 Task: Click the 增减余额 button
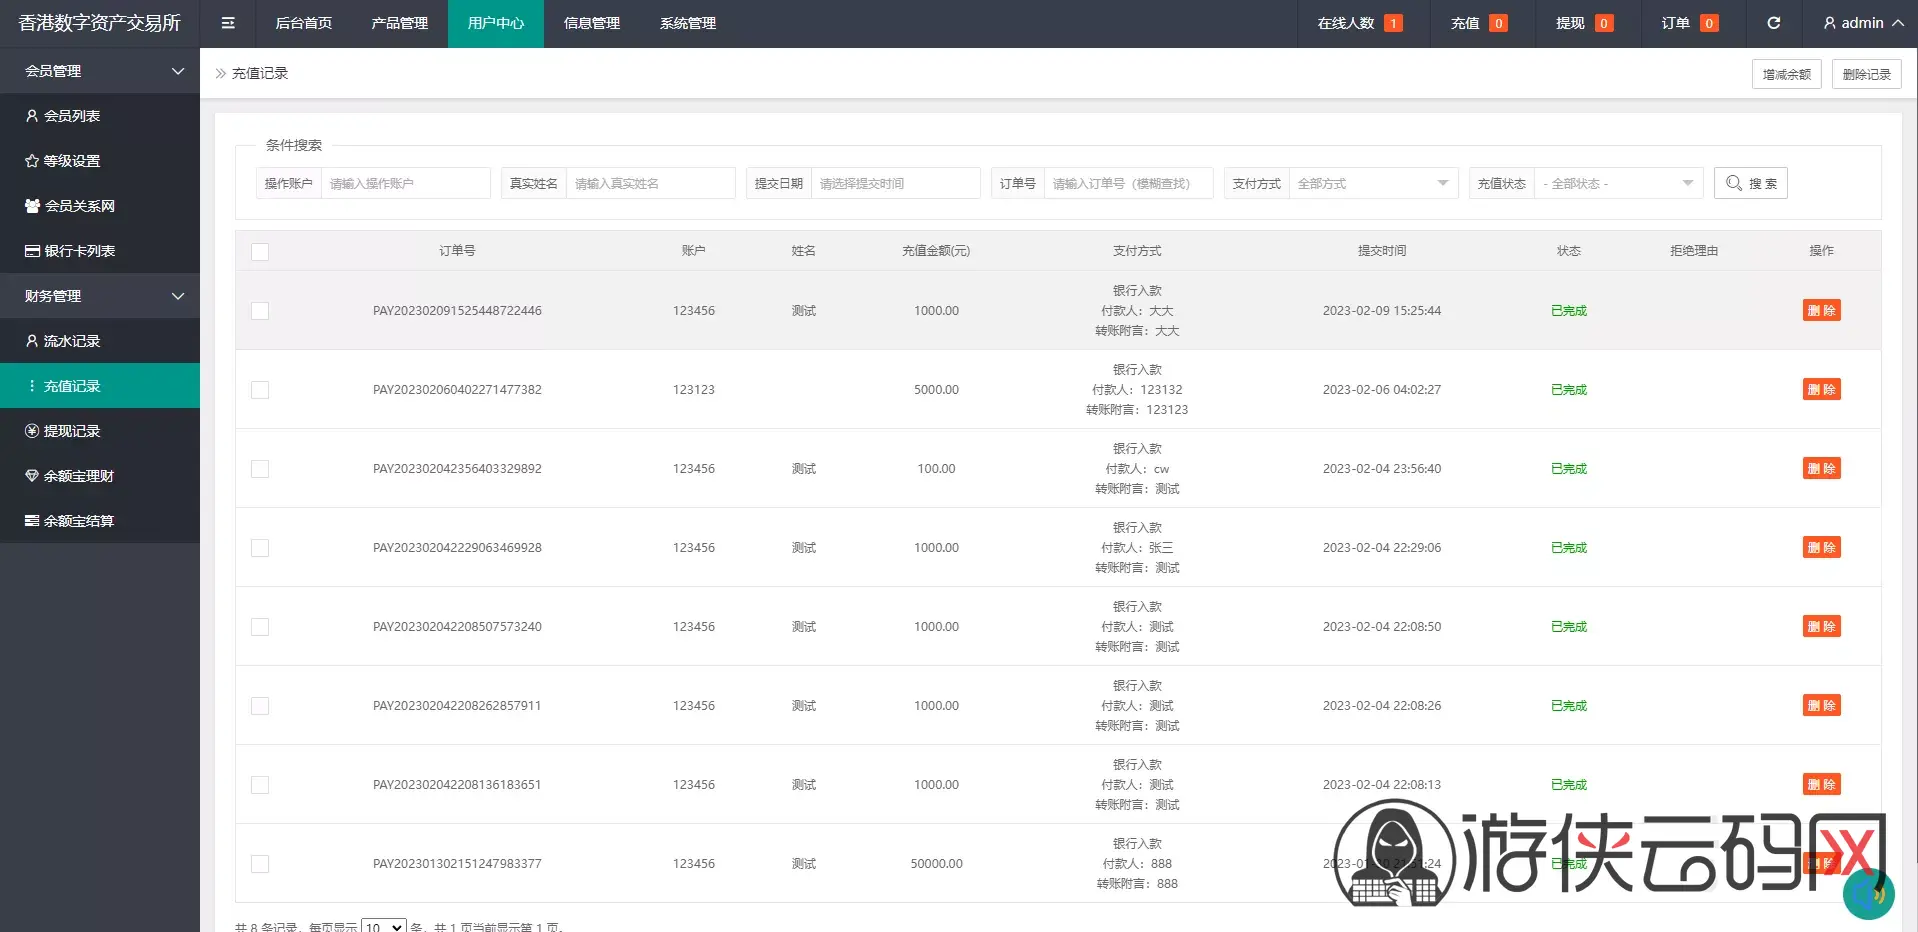[x=1786, y=74]
